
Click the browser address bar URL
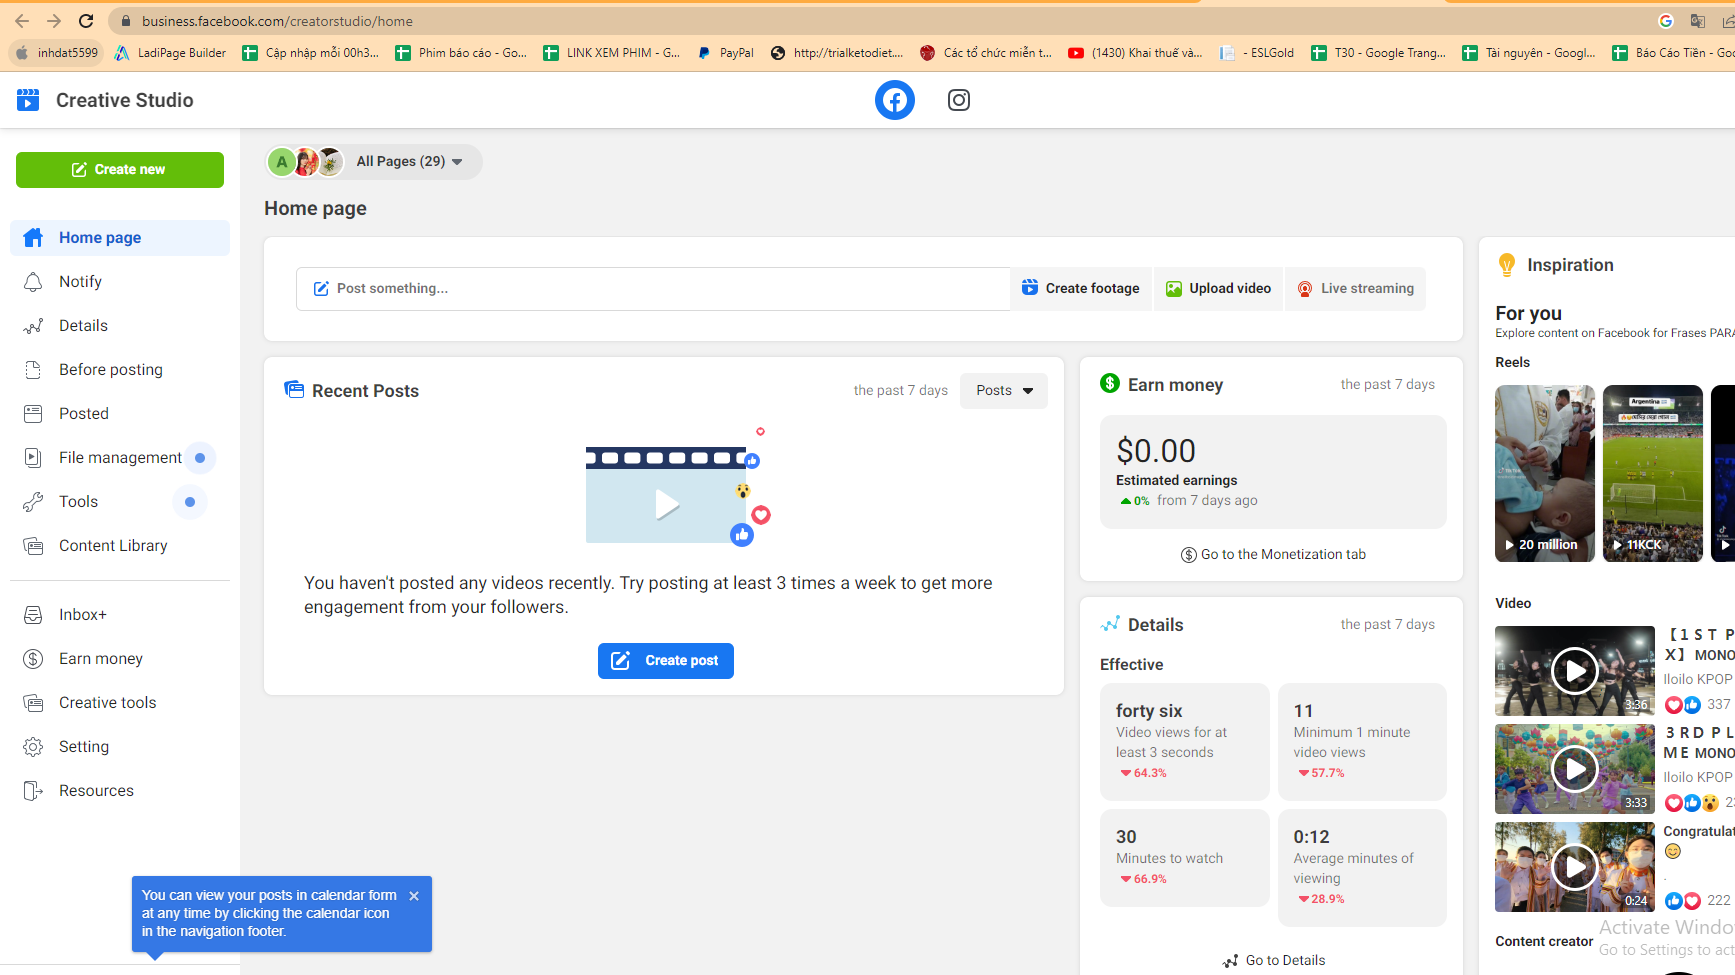(277, 21)
